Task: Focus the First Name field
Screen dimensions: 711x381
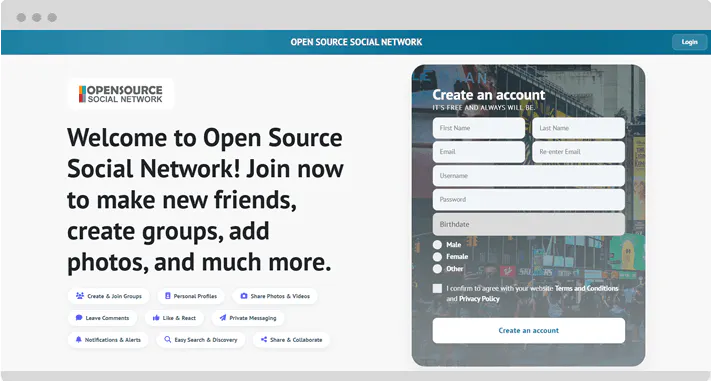Action: pos(479,128)
